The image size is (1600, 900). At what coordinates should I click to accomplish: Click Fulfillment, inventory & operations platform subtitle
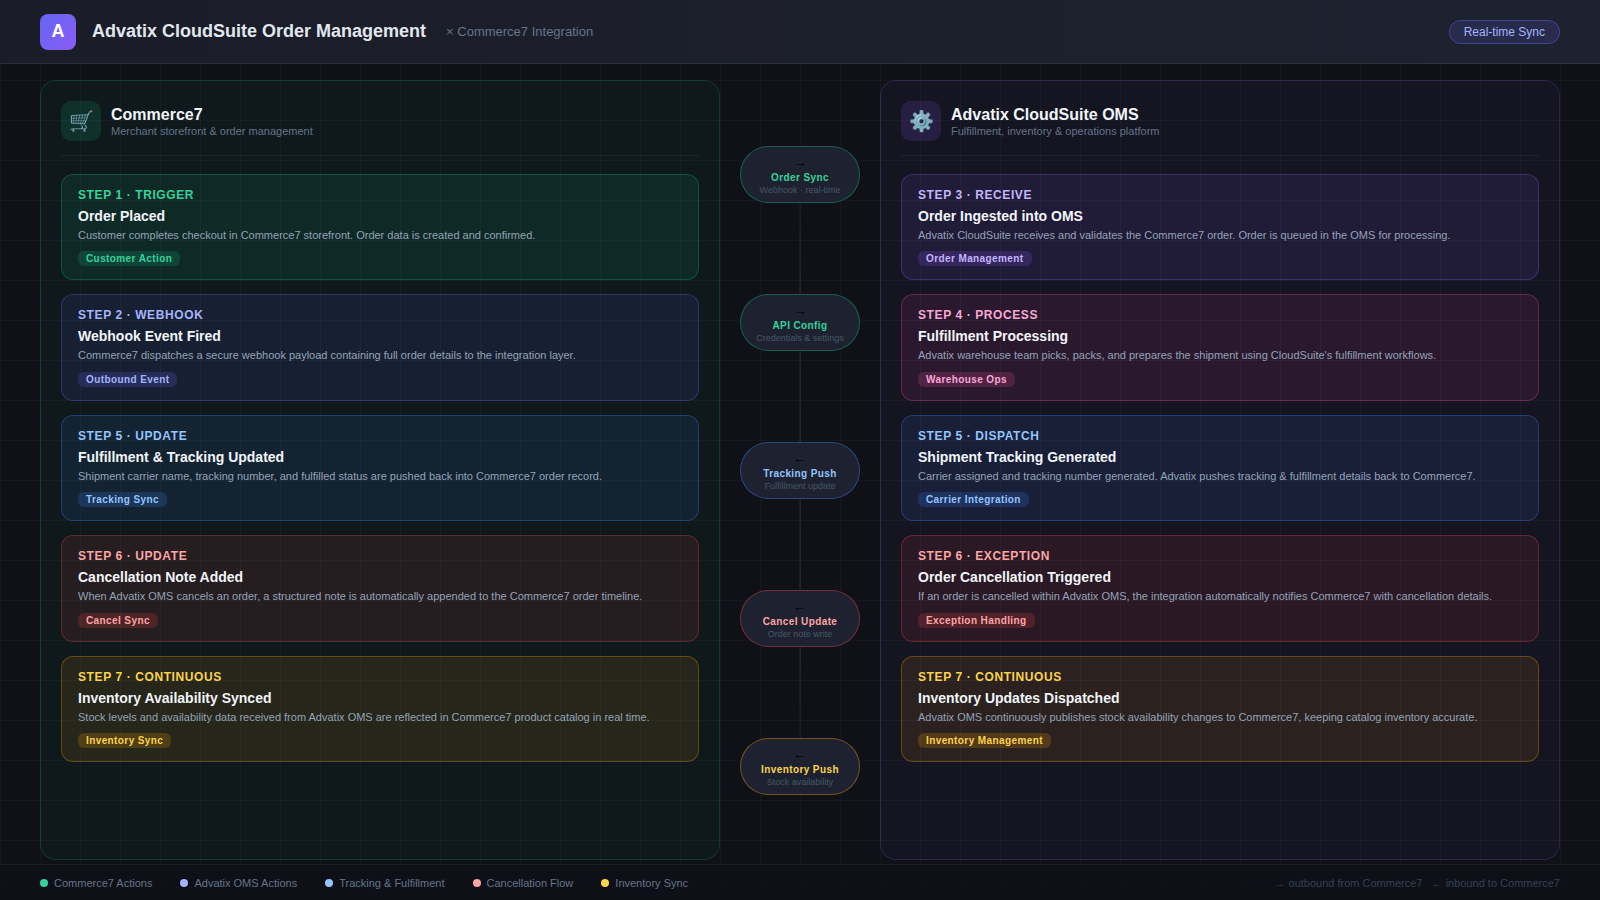point(1055,131)
